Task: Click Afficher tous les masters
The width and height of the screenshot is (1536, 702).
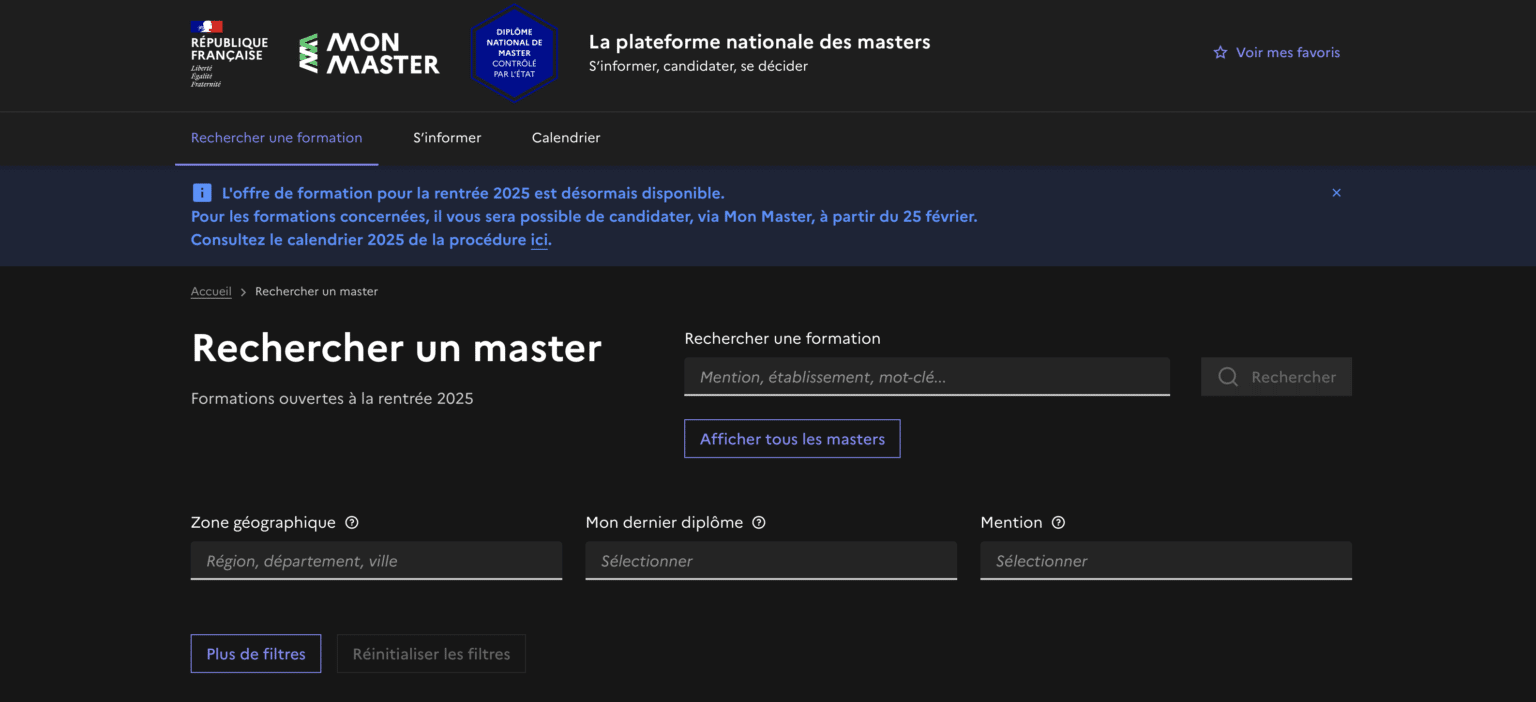Action: [791, 438]
